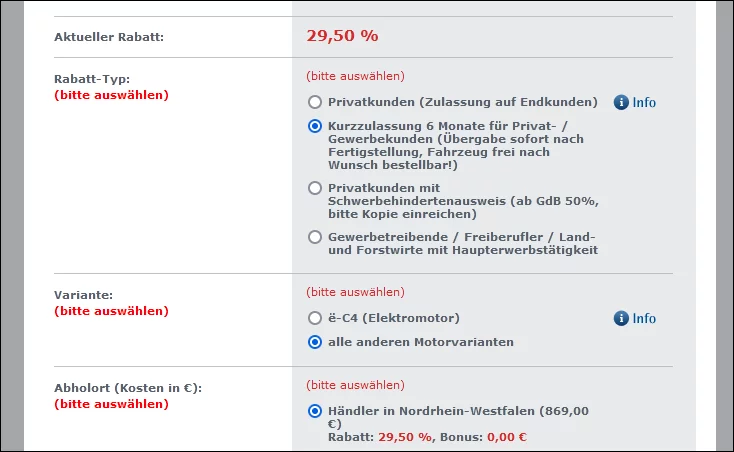734x452 pixels.
Task: Select Händler in Nordrhein-Westfalen radio button
Action: click(315, 411)
